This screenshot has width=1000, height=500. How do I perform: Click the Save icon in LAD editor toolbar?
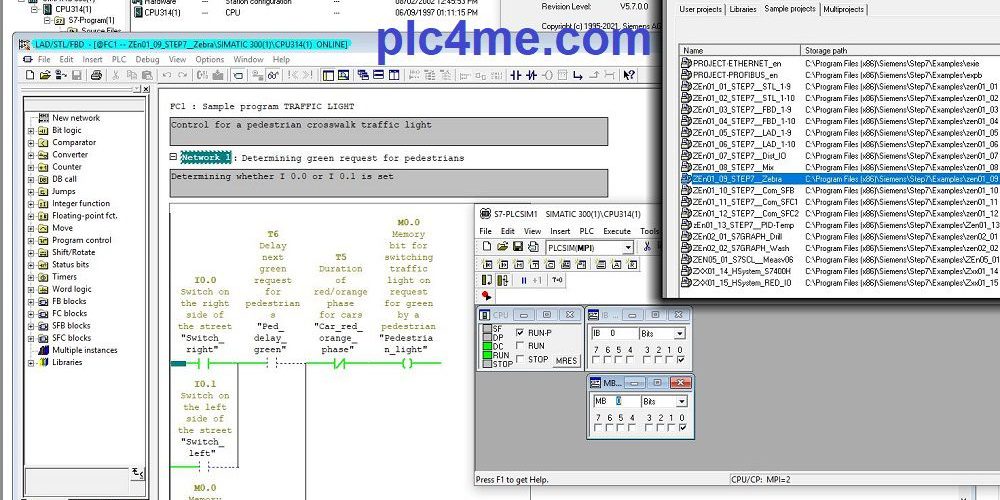tap(77, 75)
